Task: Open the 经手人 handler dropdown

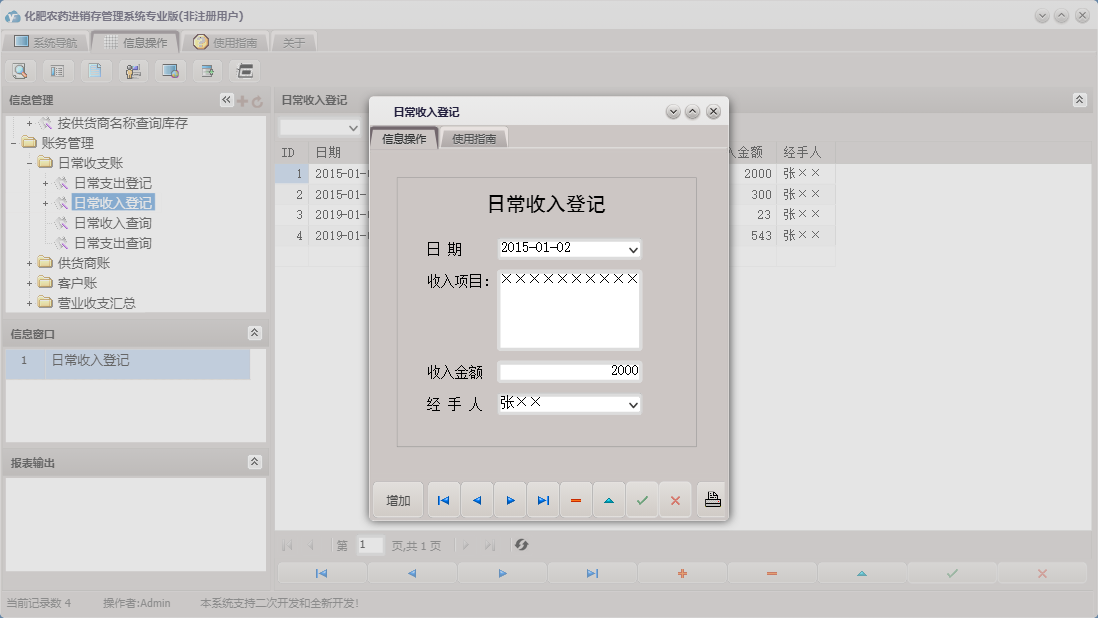Action: click(x=634, y=404)
